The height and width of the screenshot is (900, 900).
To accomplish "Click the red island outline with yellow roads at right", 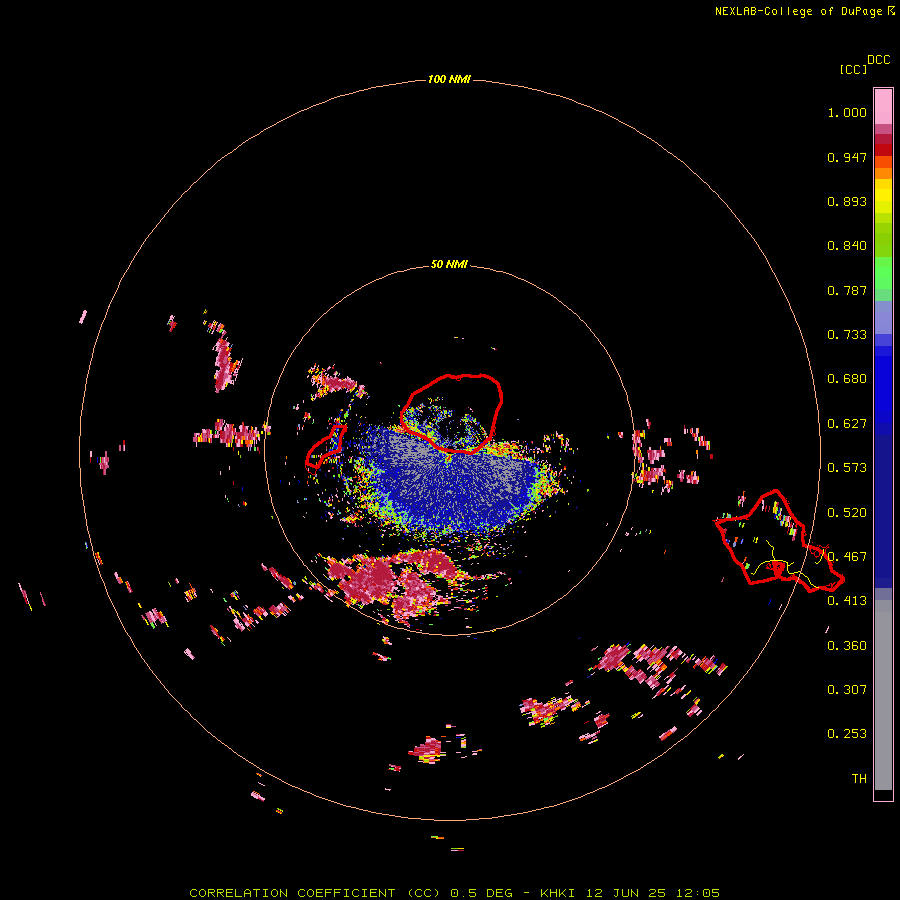I will tap(778, 541).
